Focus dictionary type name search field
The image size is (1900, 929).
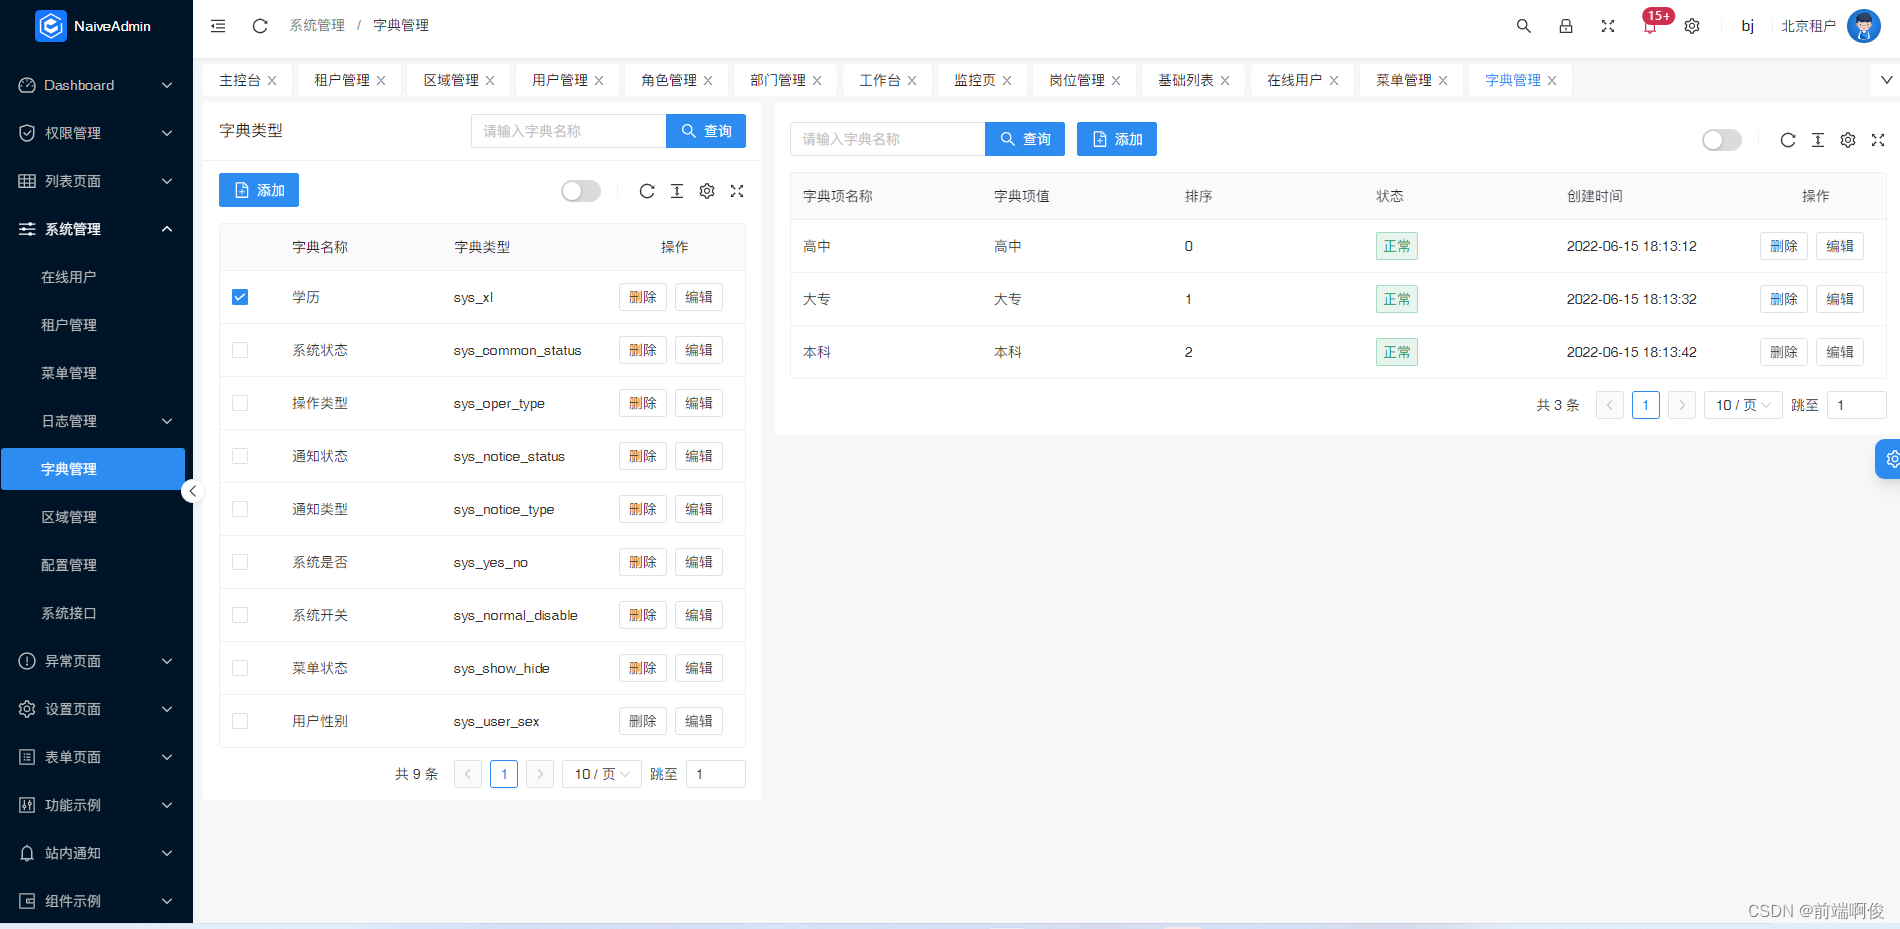pyautogui.click(x=568, y=131)
